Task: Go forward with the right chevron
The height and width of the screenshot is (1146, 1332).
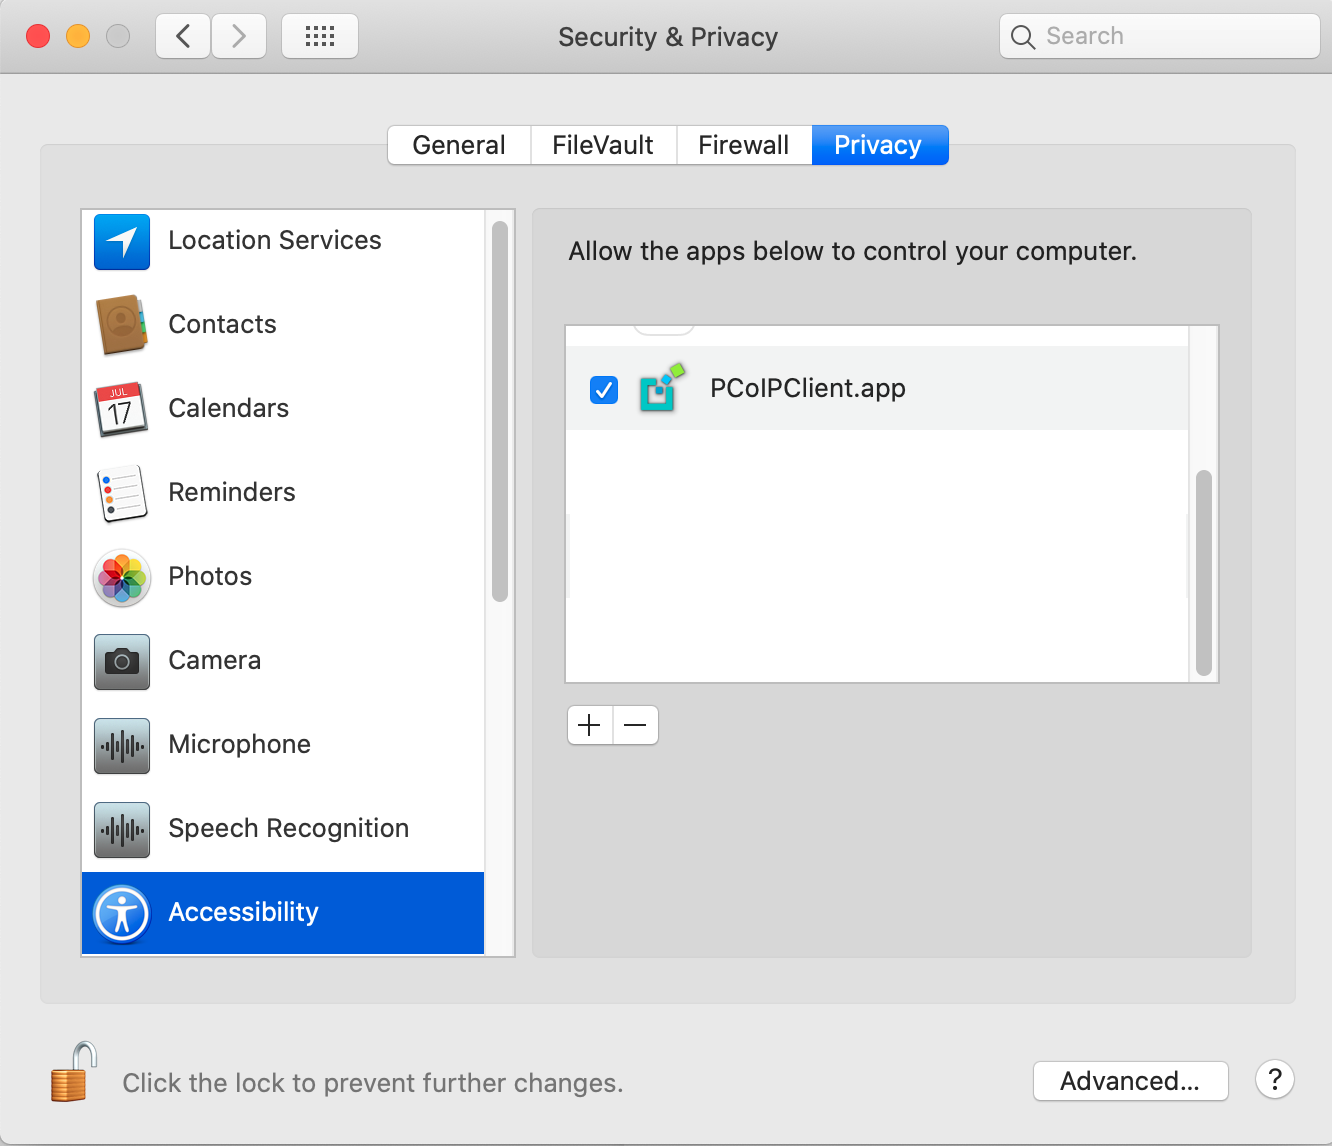Action: (x=239, y=37)
